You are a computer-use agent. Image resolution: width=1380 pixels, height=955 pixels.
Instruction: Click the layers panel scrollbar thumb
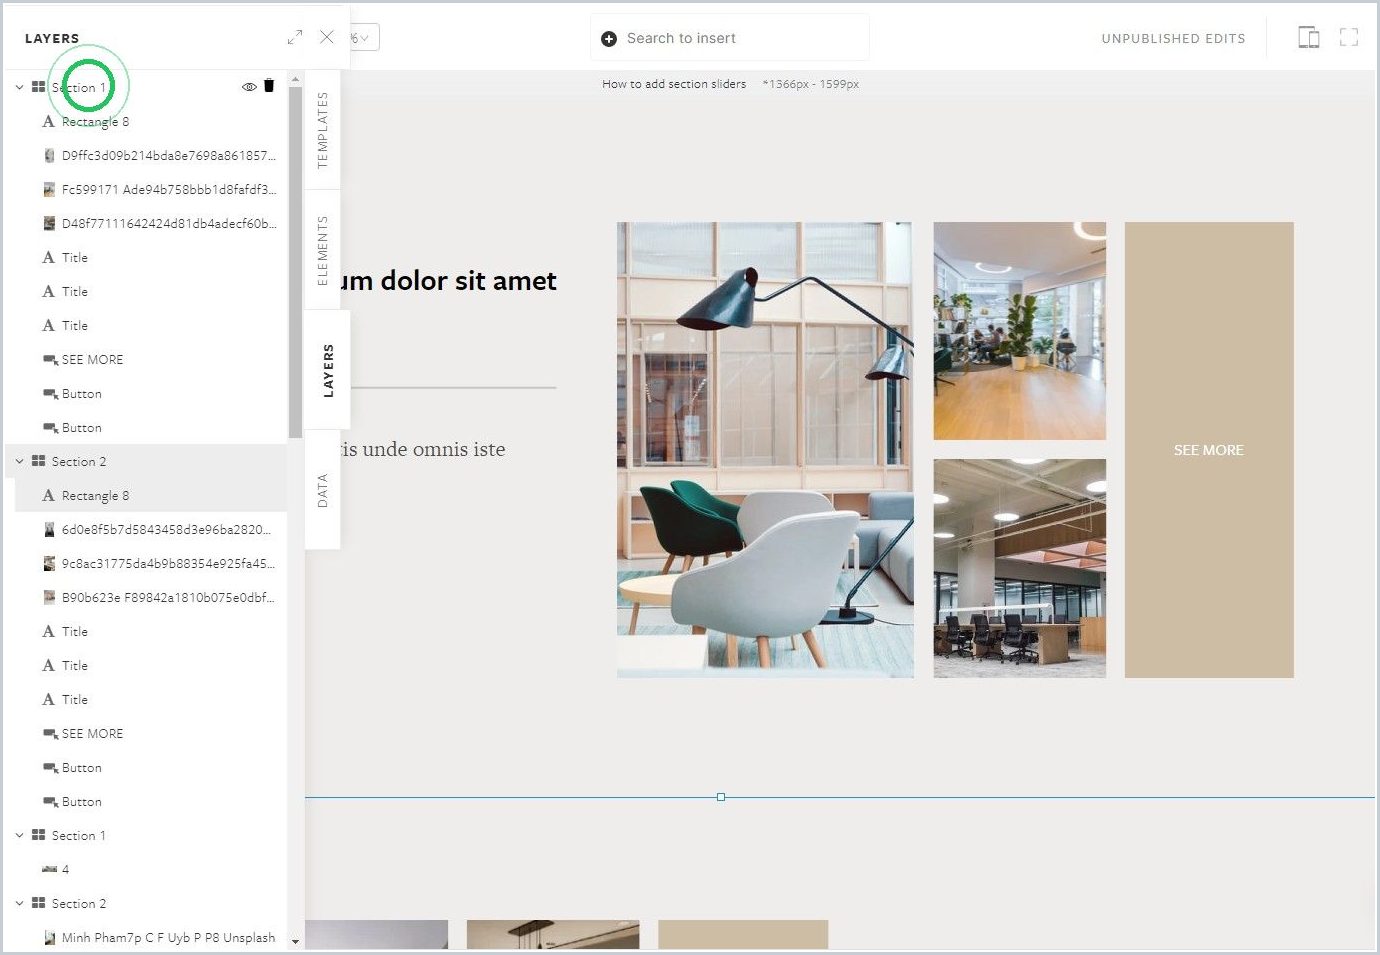295,262
